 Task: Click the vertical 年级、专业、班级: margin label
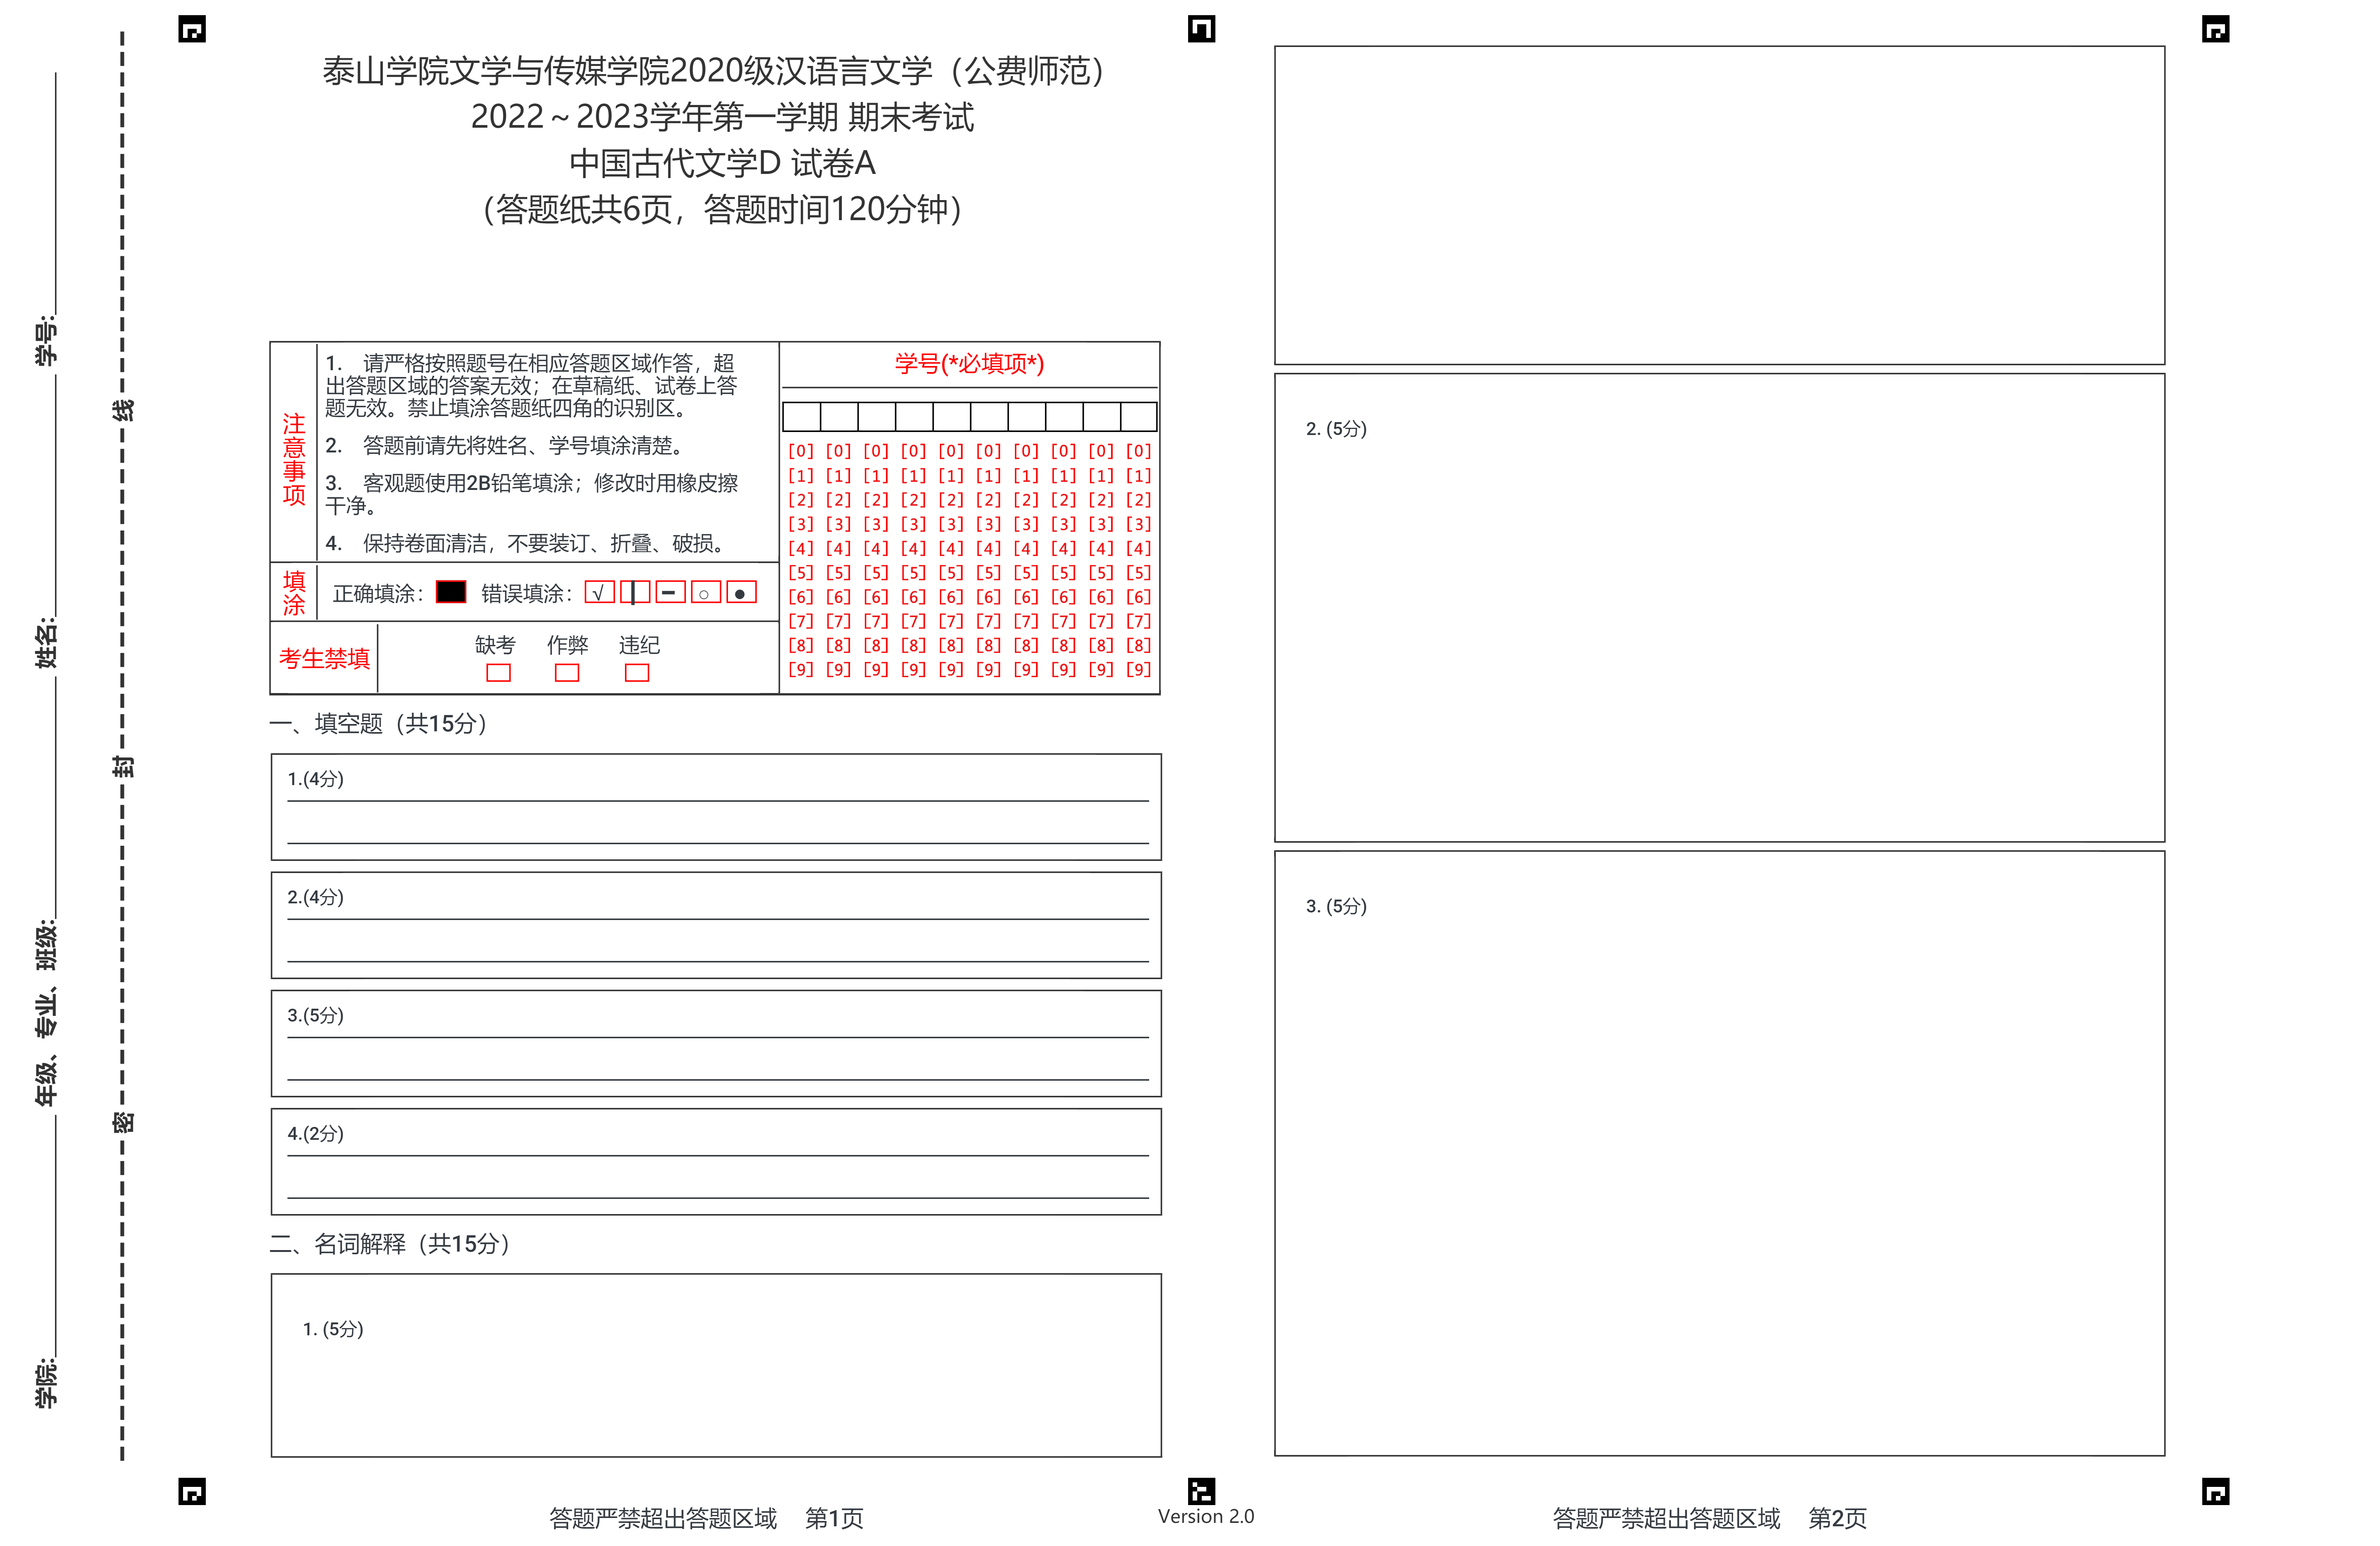(x=46, y=1013)
